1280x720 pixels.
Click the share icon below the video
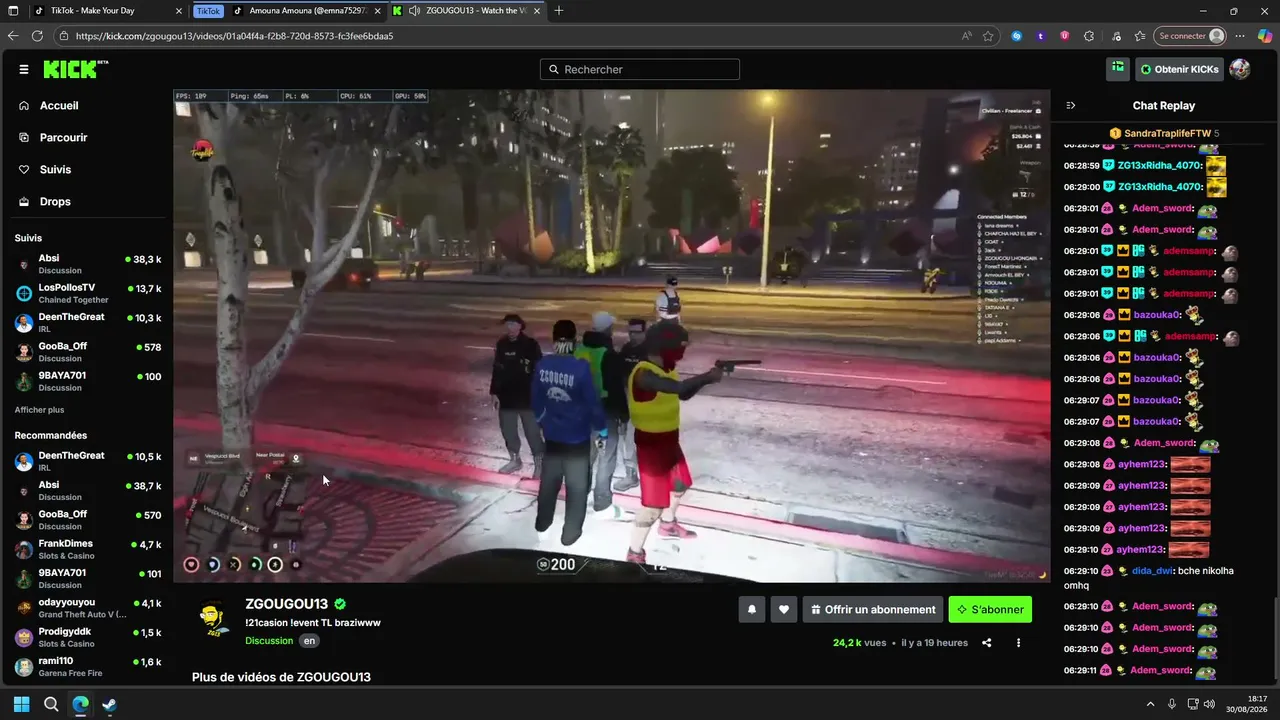(987, 643)
